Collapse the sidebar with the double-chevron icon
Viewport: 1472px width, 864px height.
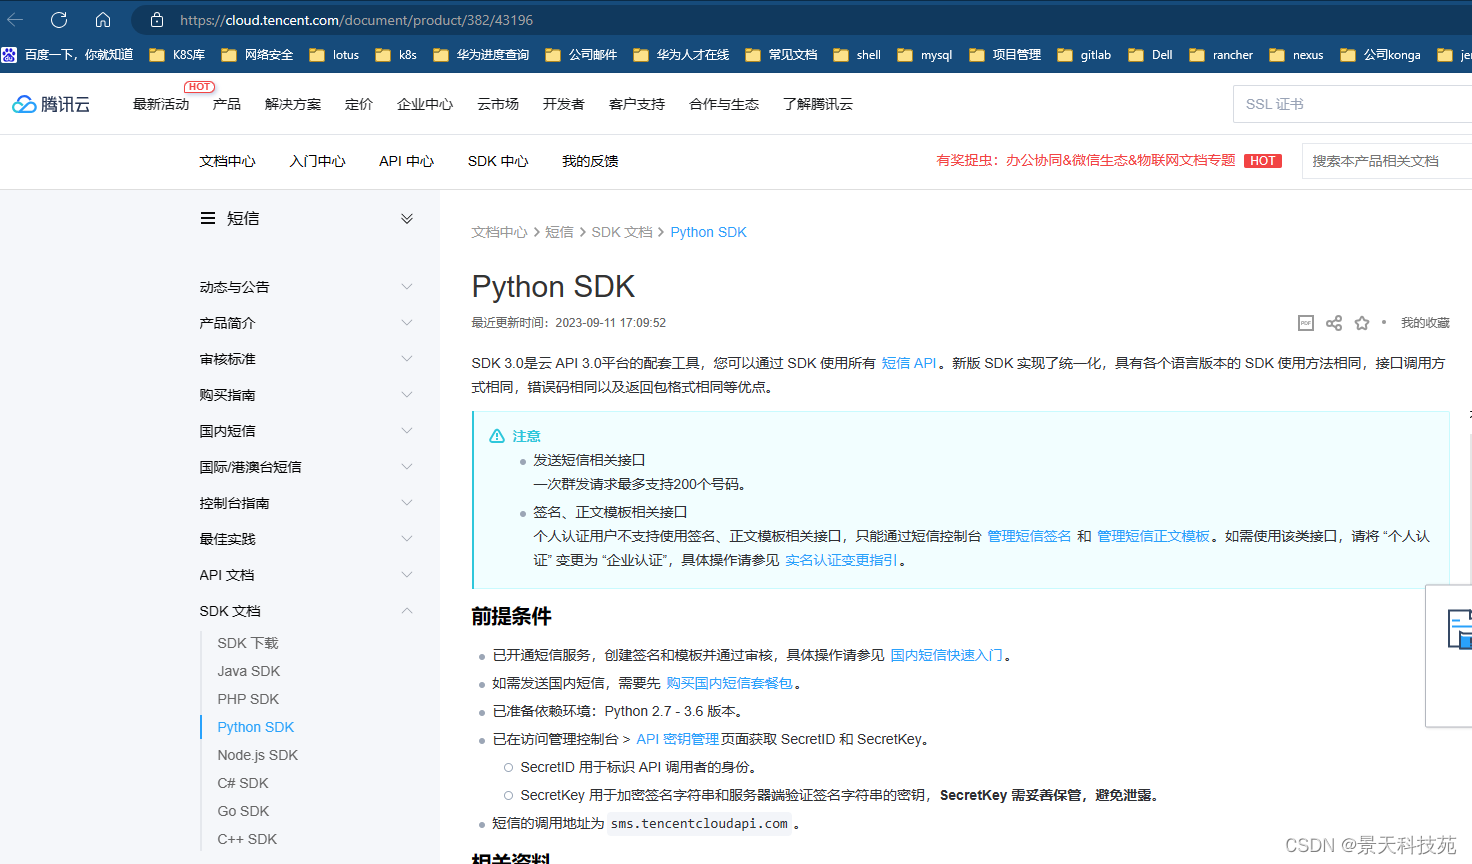(x=407, y=217)
